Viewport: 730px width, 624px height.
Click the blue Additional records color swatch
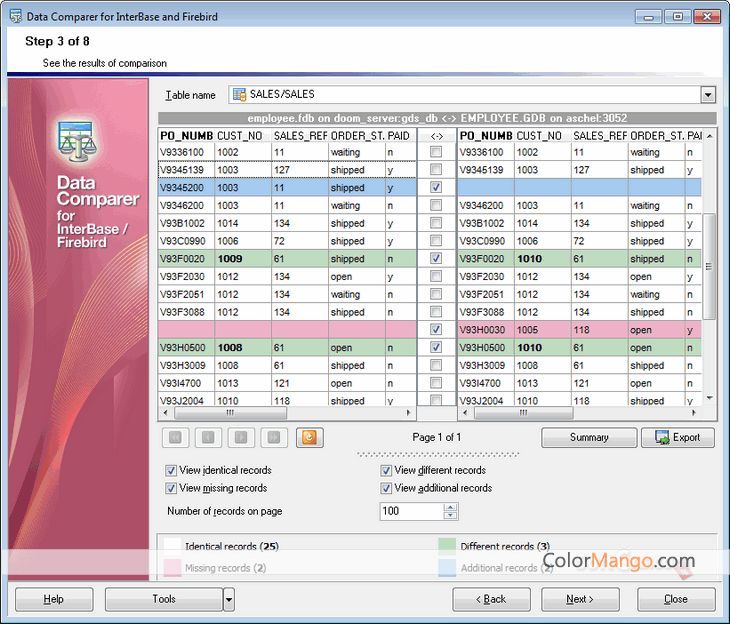click(x=447, y=568)
